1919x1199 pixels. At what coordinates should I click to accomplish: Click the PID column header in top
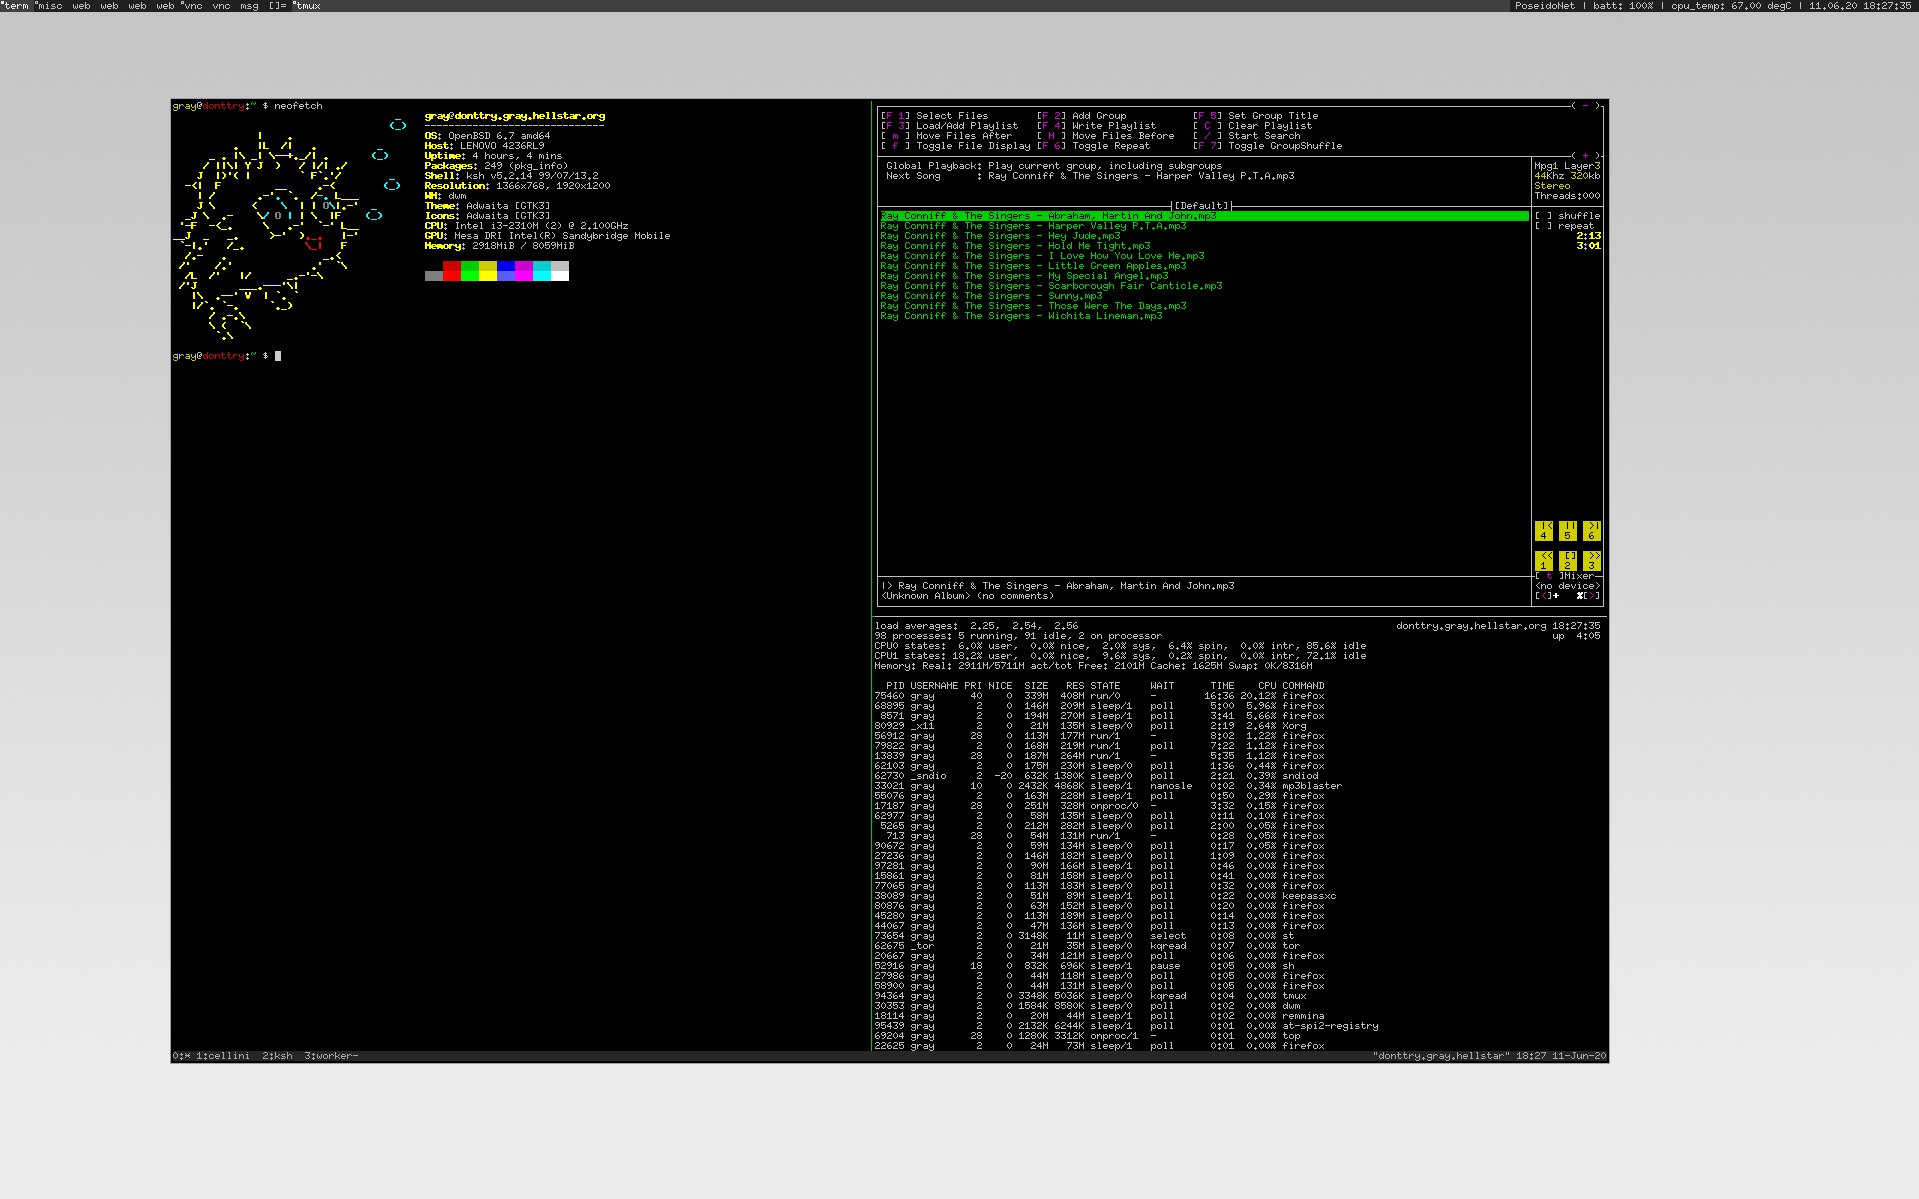click(x=895, y=686)
